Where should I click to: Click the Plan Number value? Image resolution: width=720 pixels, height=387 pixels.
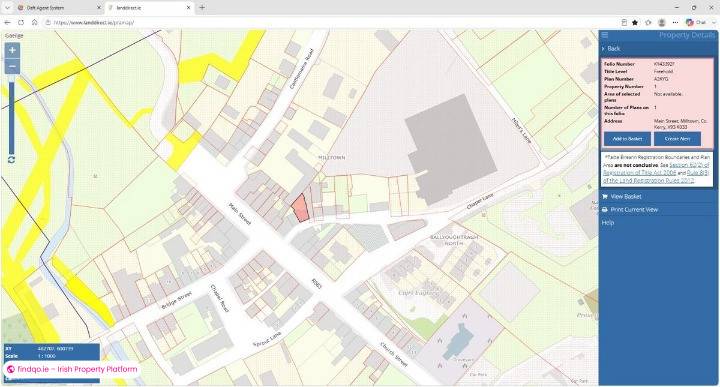pos(661,79)
